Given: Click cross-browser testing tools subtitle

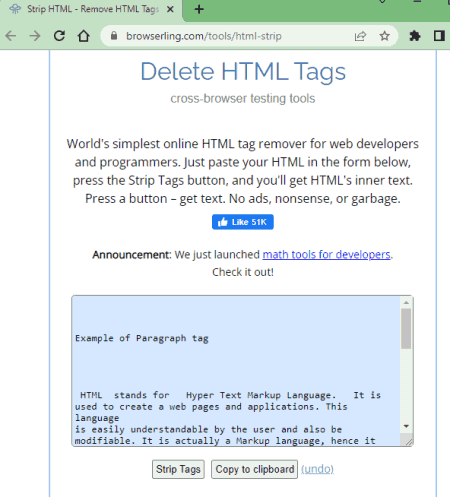Looking at the screenshot, I should coord(243,99).
